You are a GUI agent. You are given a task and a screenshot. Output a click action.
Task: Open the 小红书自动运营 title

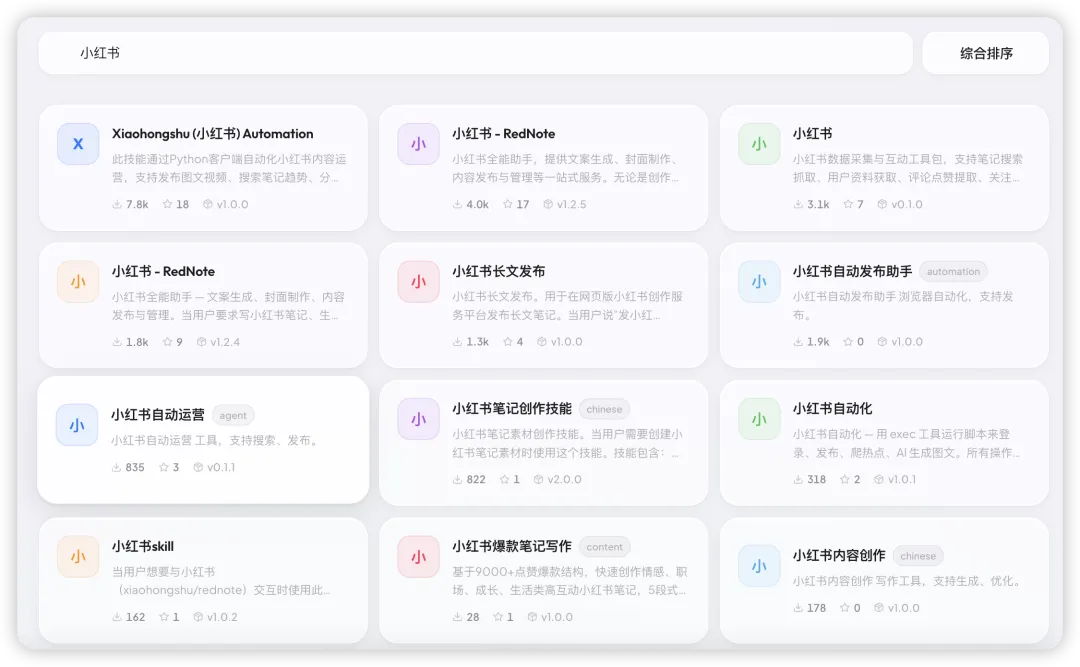(x=158, y=415)
